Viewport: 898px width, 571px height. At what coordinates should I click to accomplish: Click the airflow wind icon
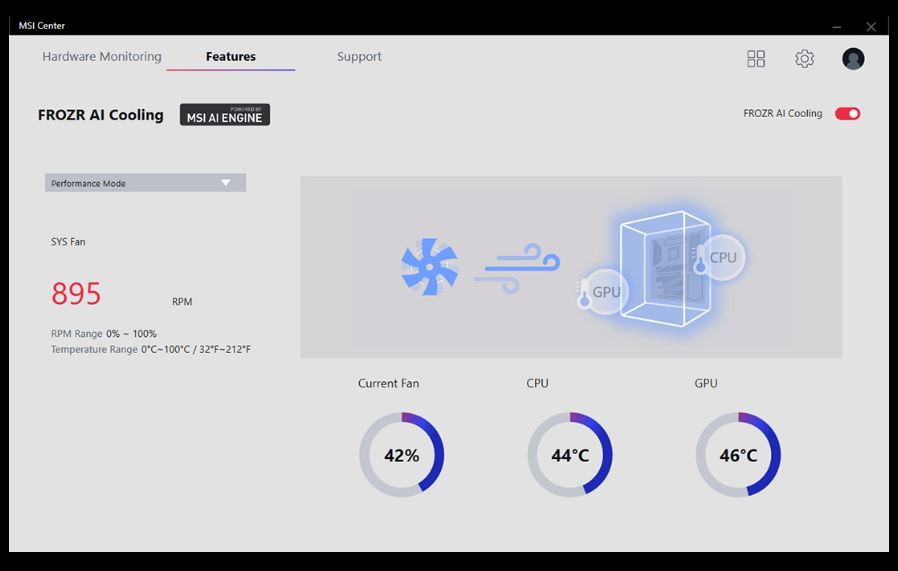pos(517,268)
